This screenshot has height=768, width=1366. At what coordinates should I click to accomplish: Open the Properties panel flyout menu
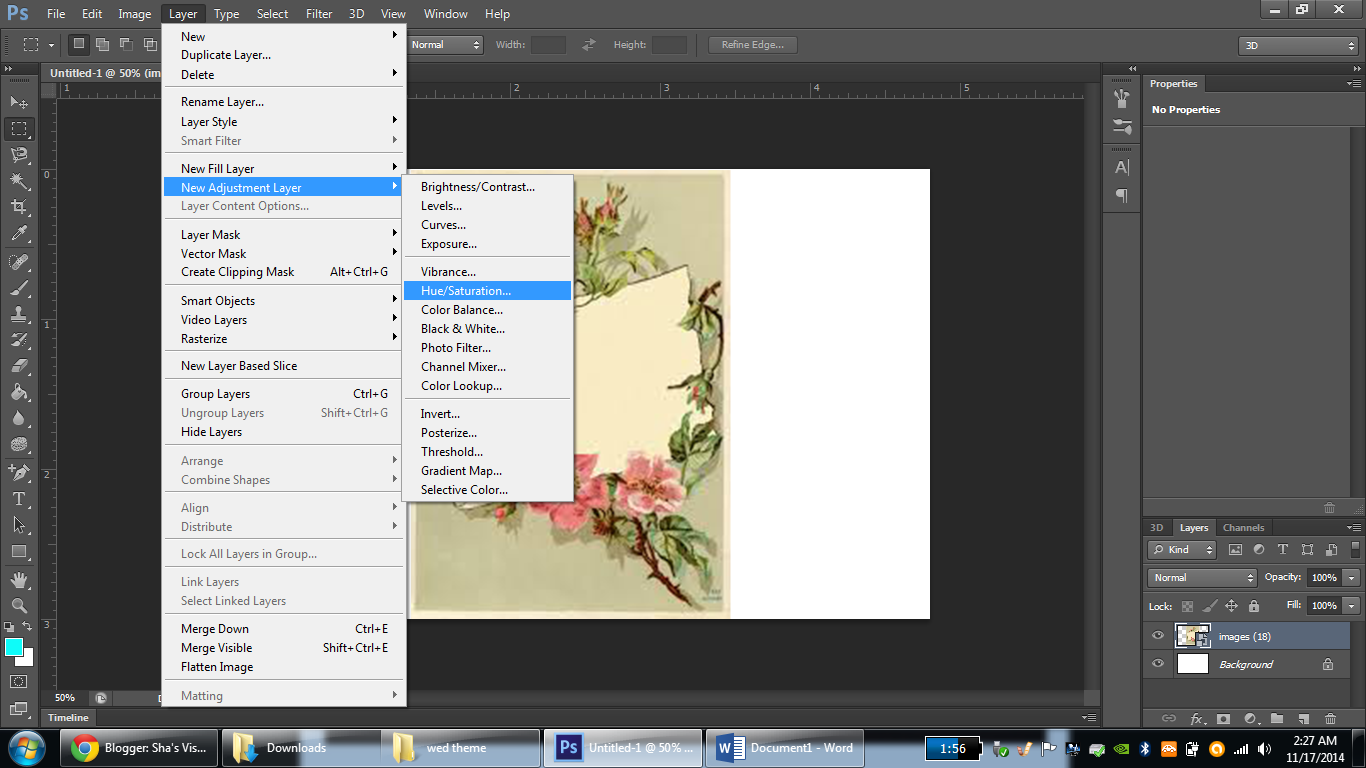pyautogui.click(x=1352, y=84)
